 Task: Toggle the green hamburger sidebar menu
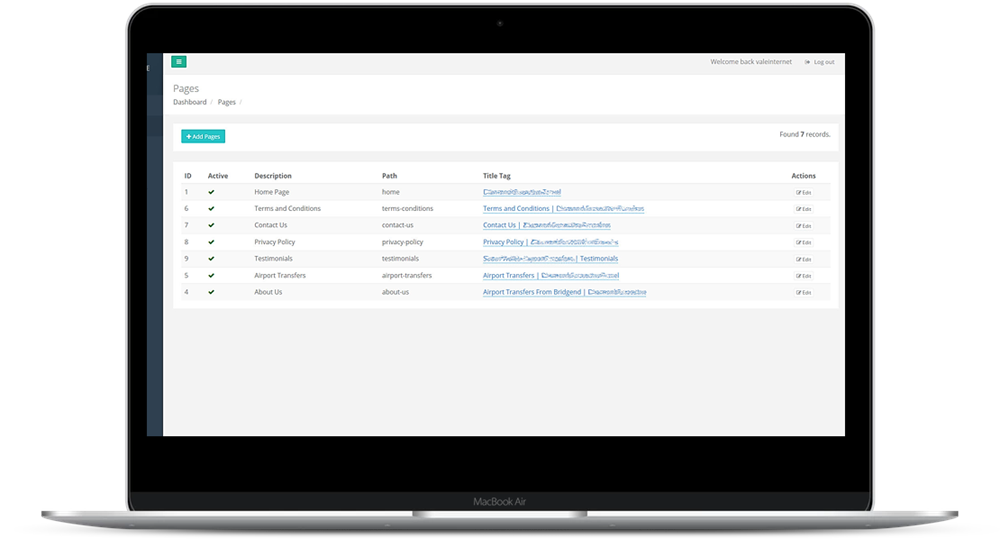click(x=179, y=62)
